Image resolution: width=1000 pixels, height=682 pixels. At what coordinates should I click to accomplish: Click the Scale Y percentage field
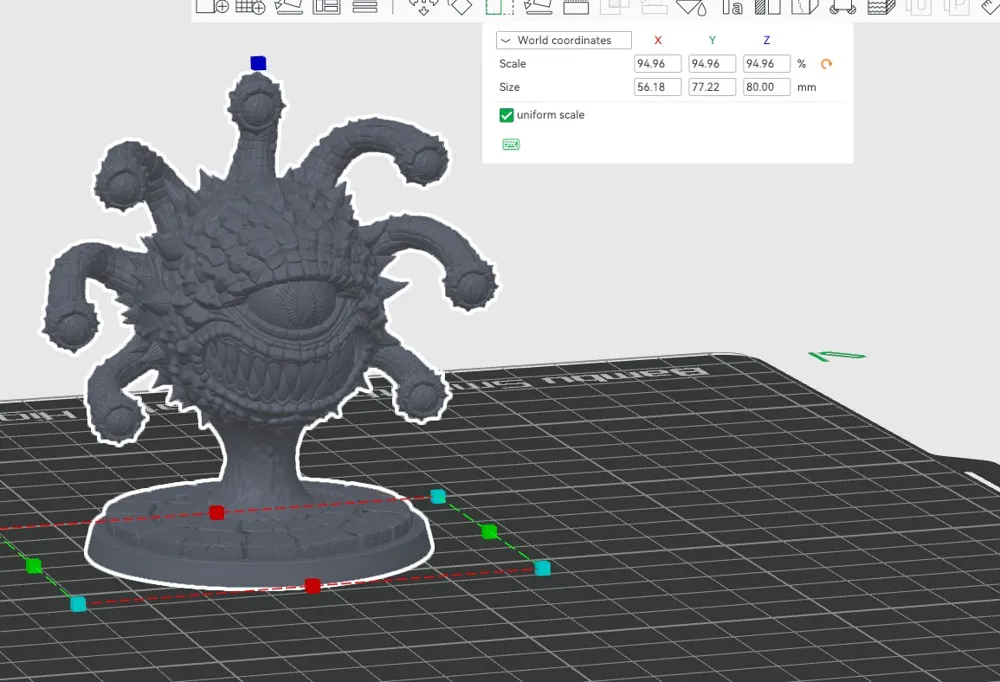[712, 64]
